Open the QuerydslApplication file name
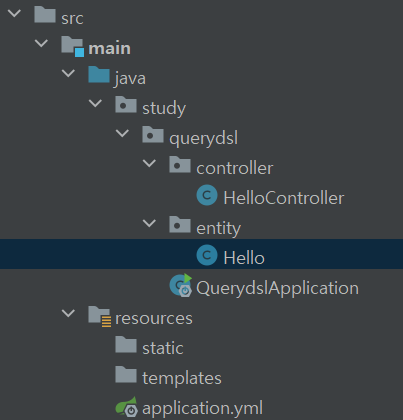This screenshot has height=420, width=403. 277,289
